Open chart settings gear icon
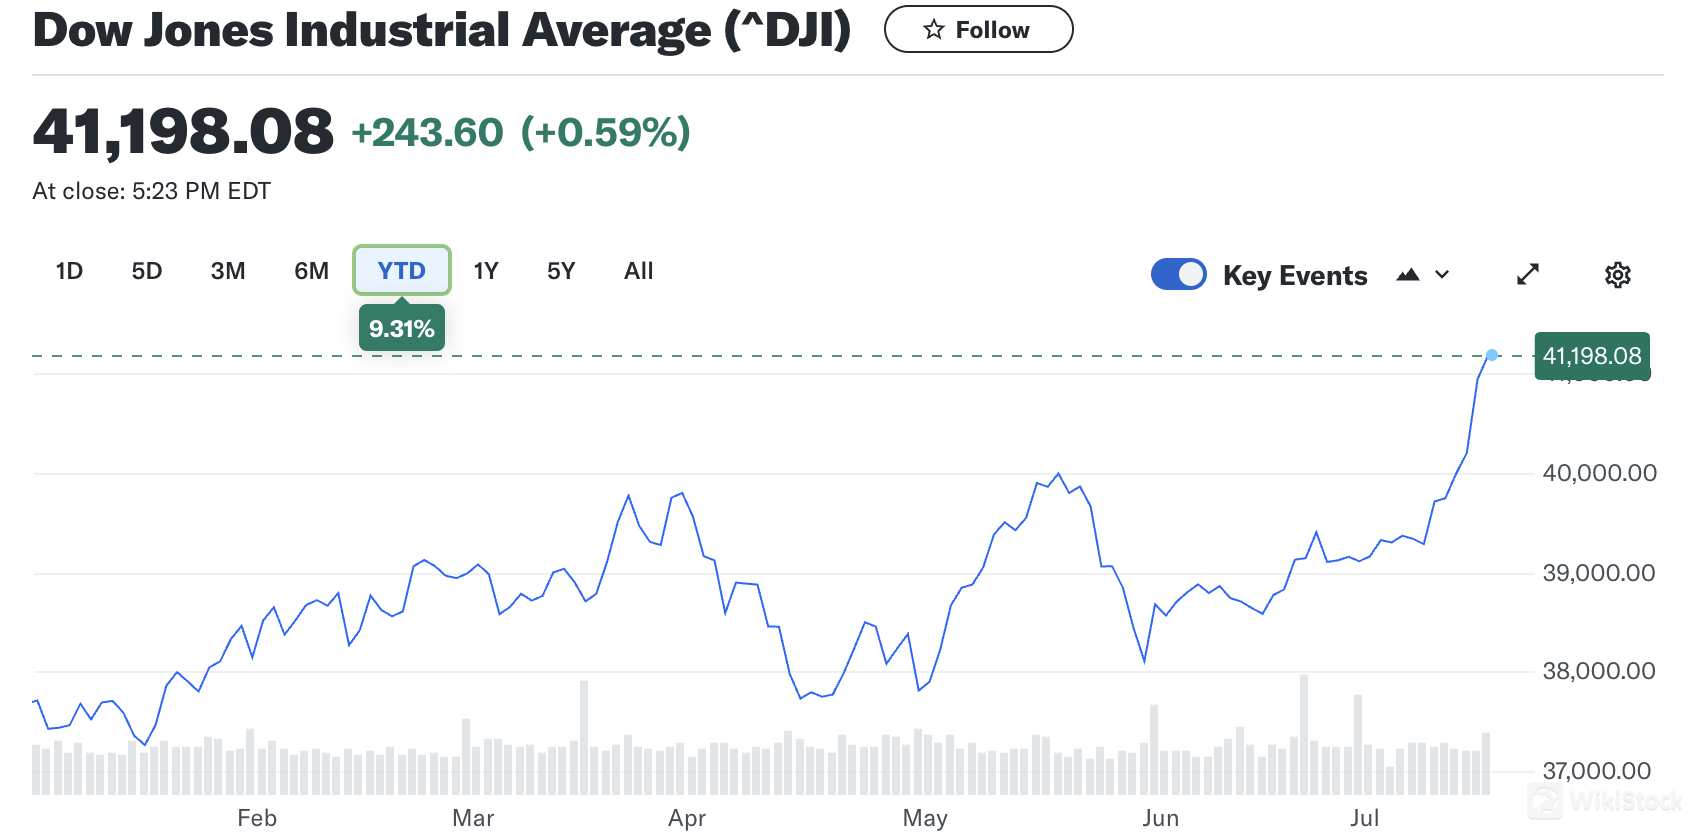 [1617, 275]
